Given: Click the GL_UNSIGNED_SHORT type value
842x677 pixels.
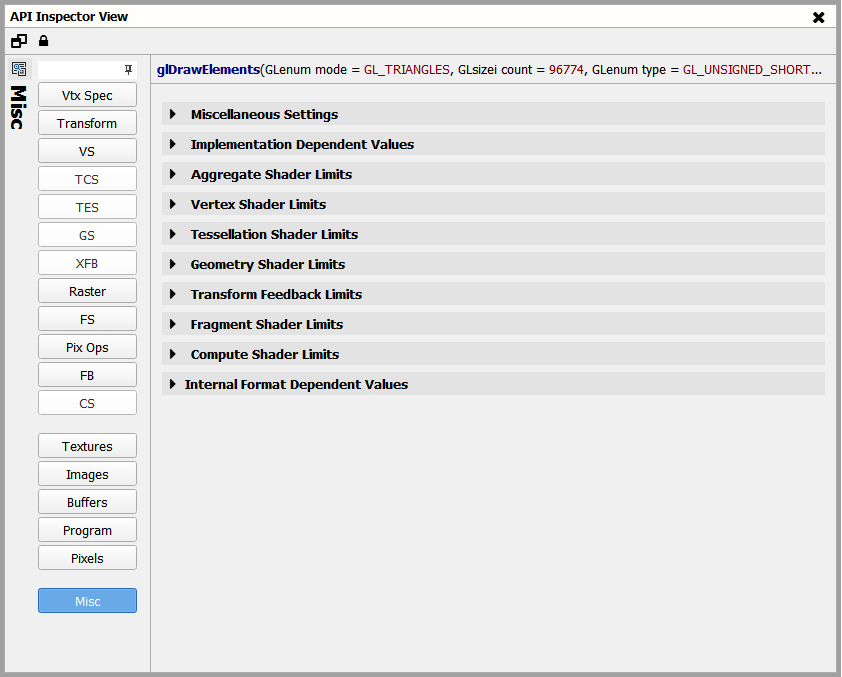Looking at the screenshot, I should pyautogui.click(x=752, y=70).
